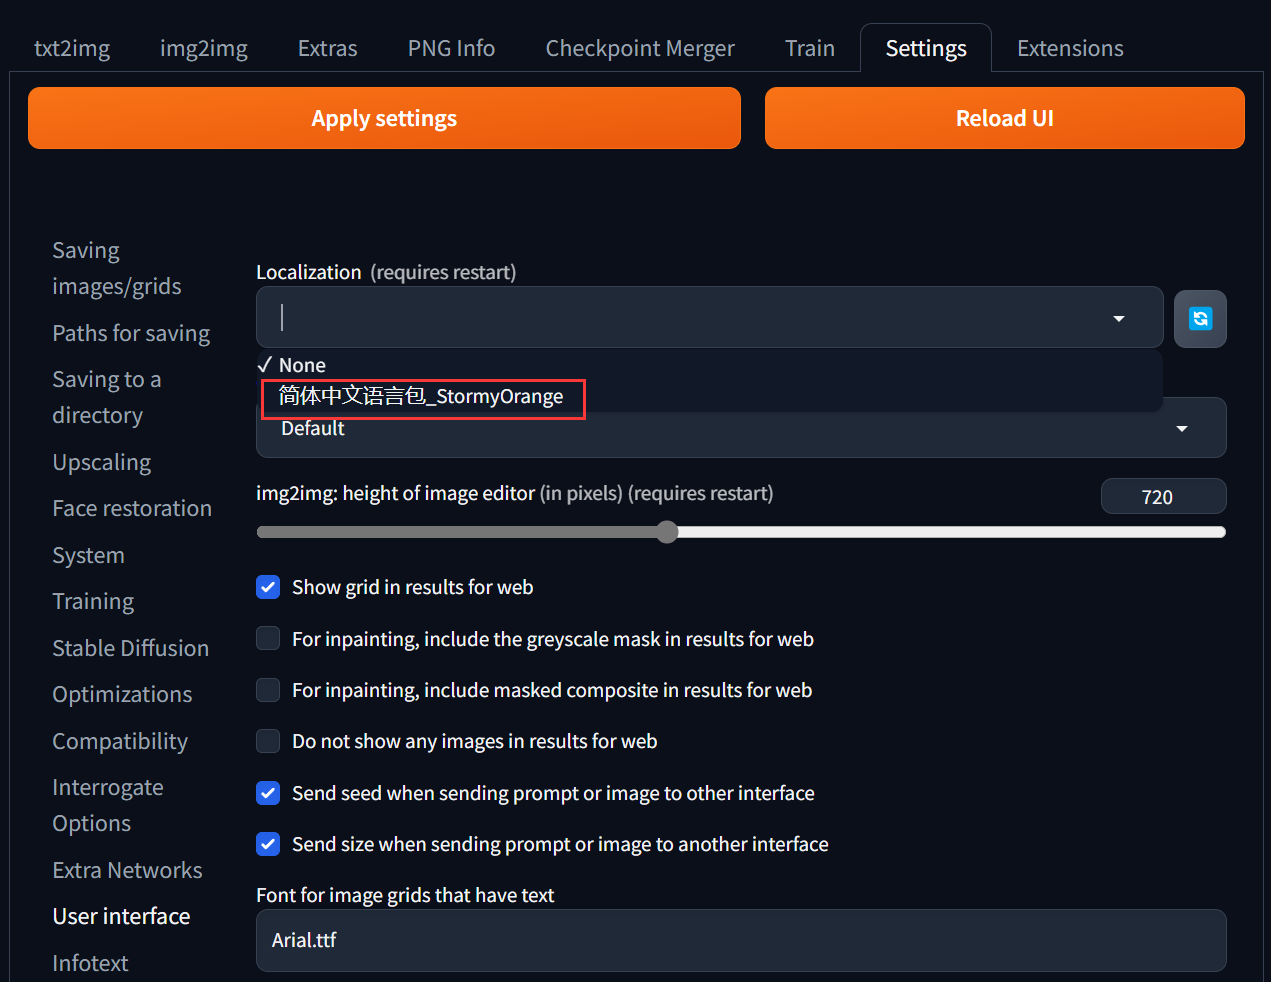
Task: Open the Train tab
Action: tap(810, 48)
